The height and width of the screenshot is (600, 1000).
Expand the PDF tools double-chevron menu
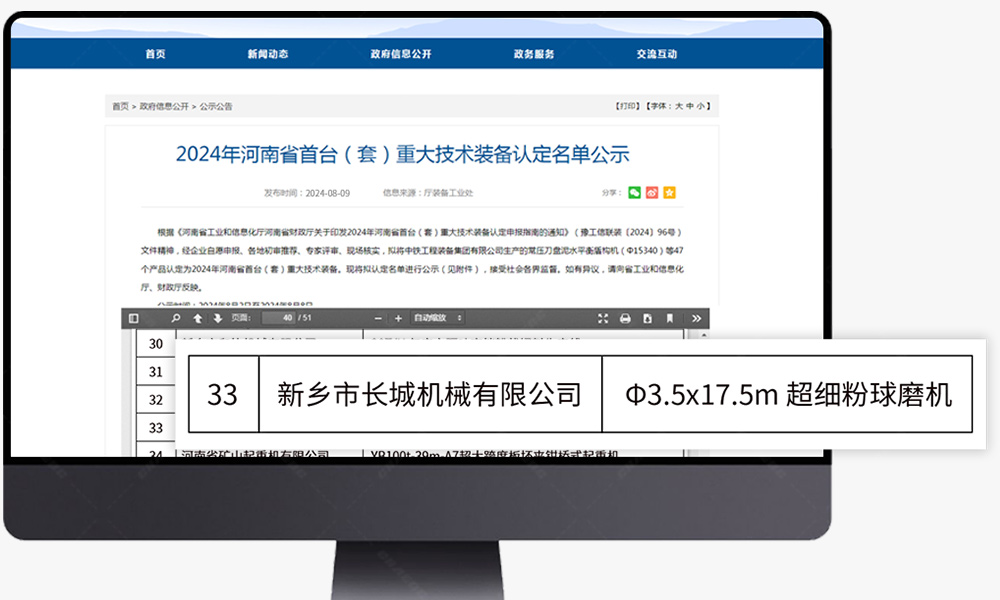(x=696, y=318)
